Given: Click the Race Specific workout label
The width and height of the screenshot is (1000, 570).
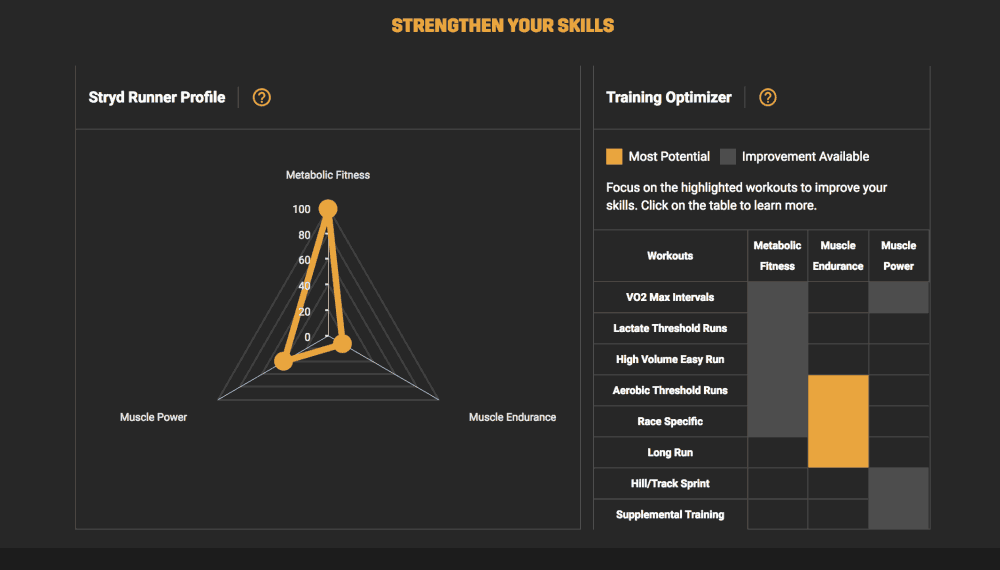Looking at the screenshot, I should 670,421.
